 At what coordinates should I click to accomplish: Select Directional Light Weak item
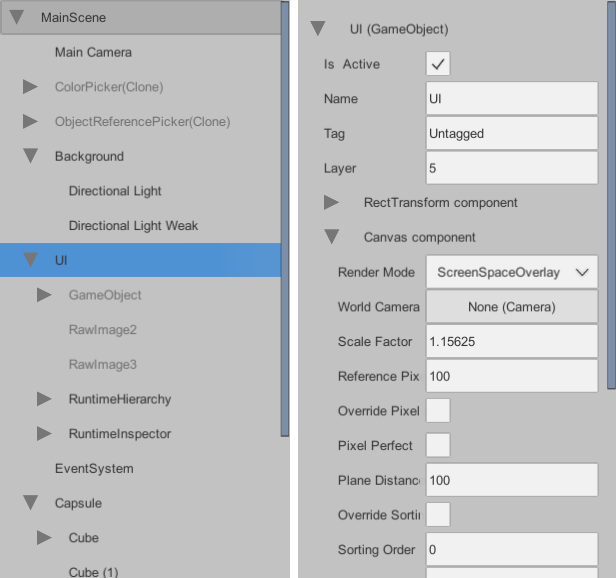tap(133, 226)
